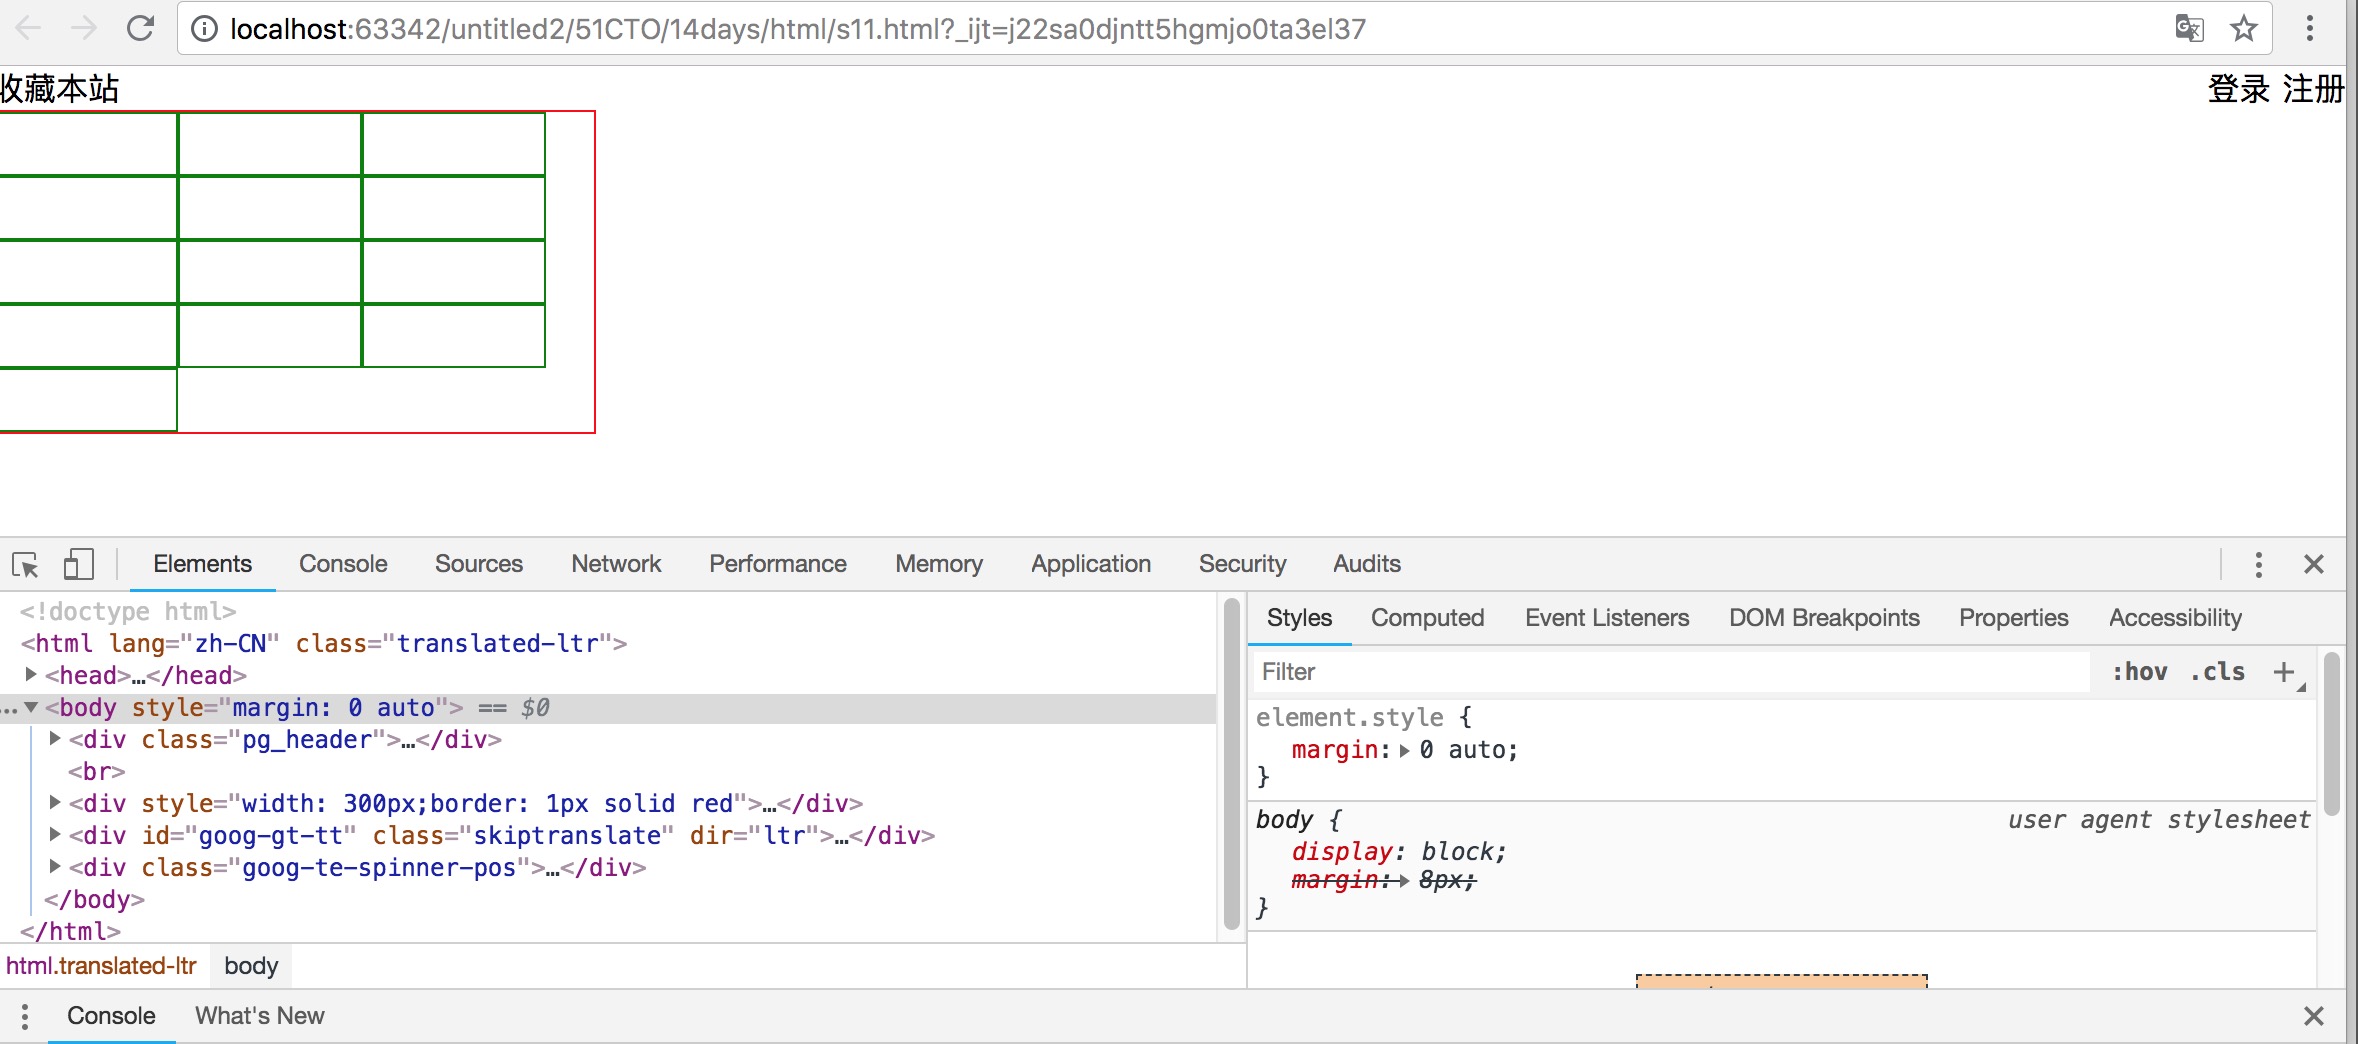Select the html lang="zh-CN" line

tap(324, 643)
